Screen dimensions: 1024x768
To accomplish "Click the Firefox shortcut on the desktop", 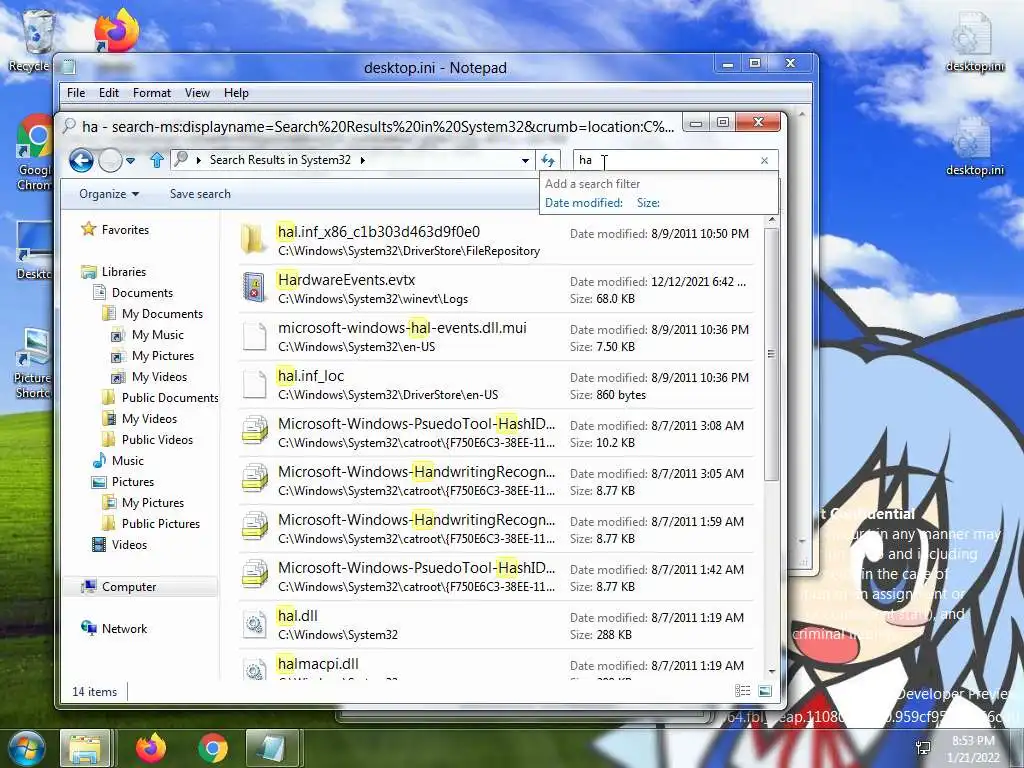I will click(x=116, y=31).
